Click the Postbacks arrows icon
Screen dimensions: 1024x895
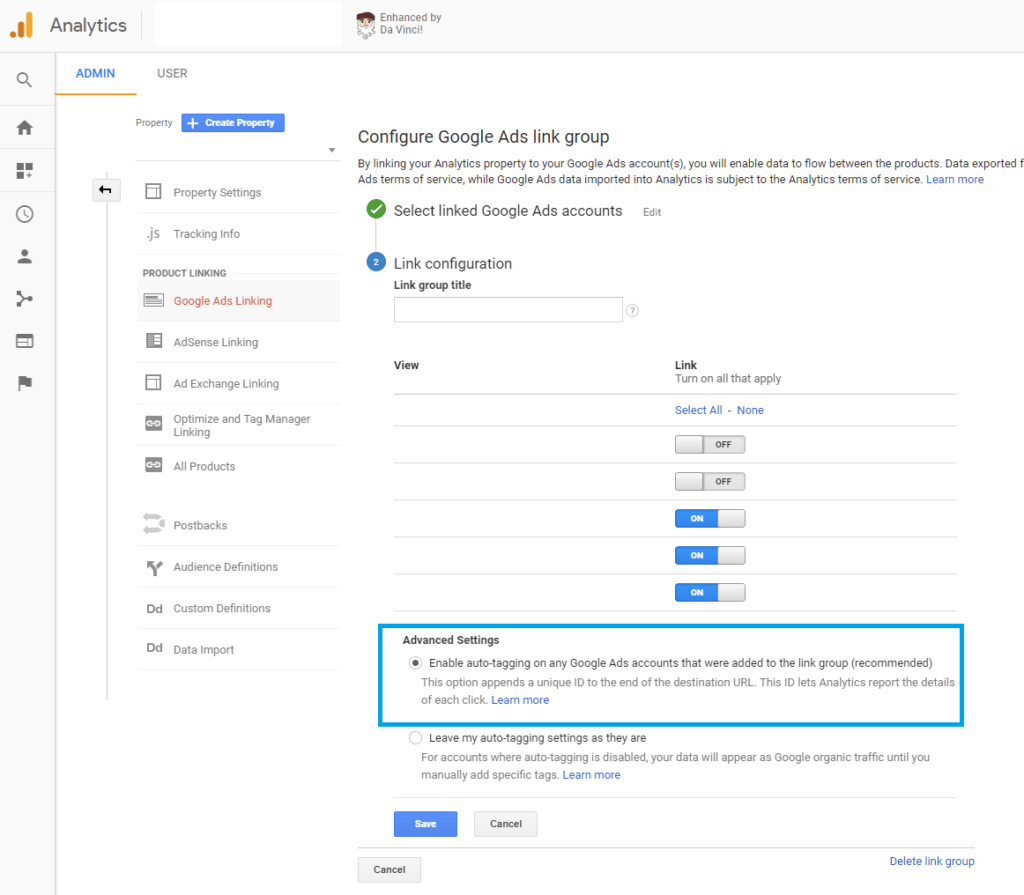(x=153, y=524)
